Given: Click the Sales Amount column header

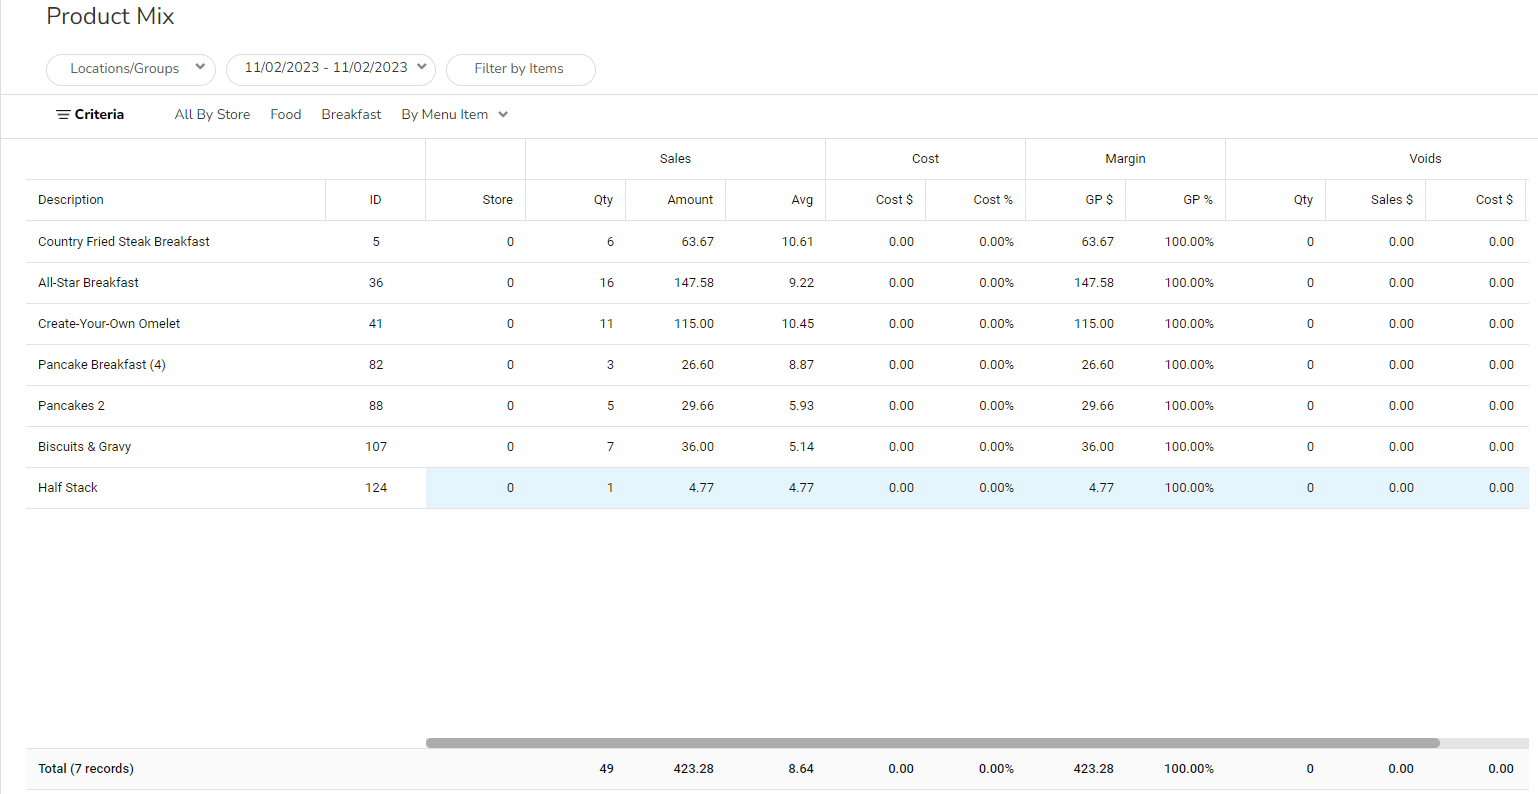Looking at the screenshot, I should pos(690,200).
